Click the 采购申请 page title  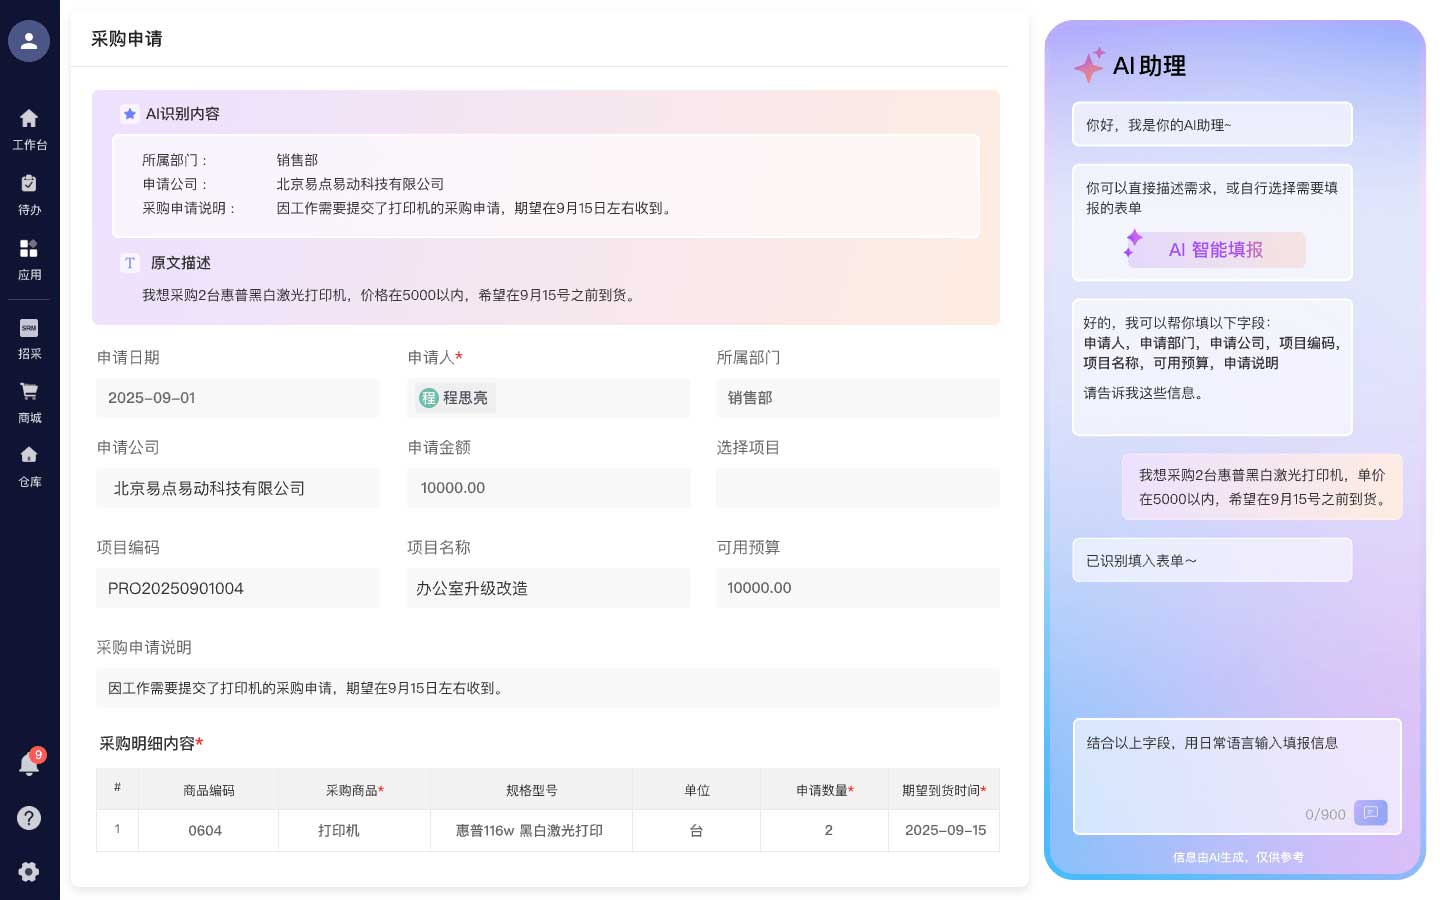(x=127, y=39)
